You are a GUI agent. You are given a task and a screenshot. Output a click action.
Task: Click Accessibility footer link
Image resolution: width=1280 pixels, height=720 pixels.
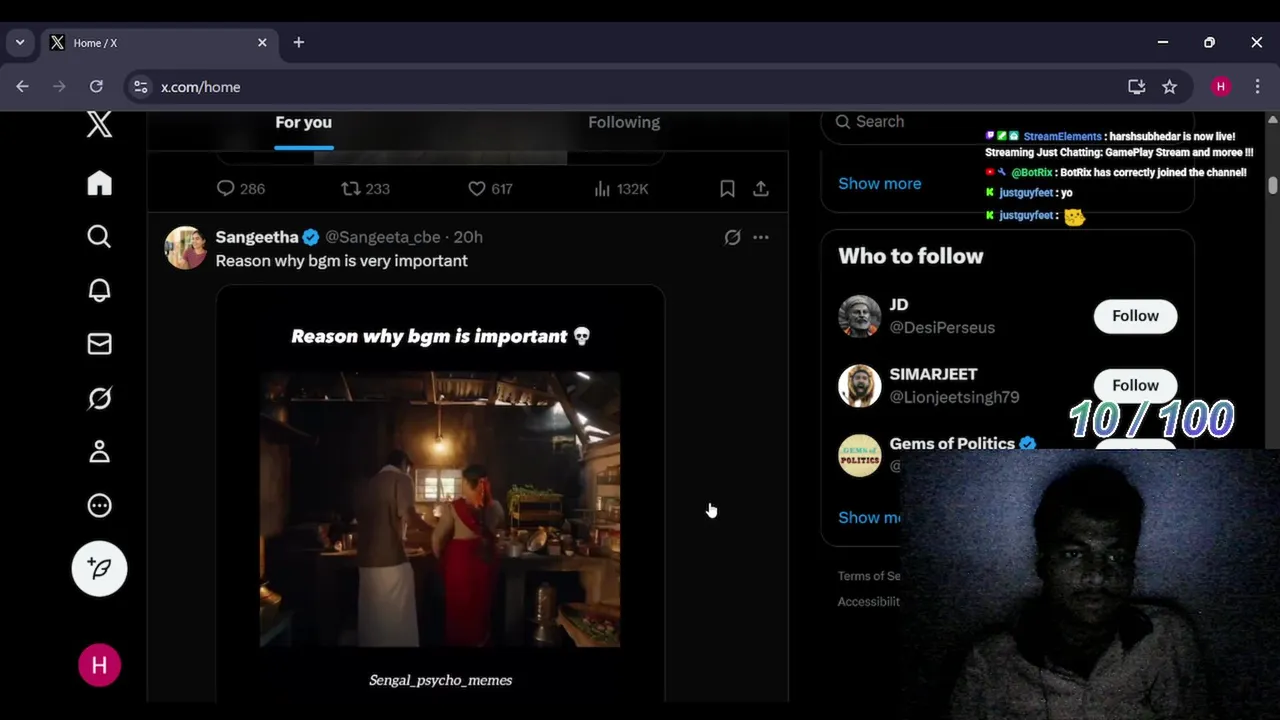pyautogui.click(x=869, y=602)
